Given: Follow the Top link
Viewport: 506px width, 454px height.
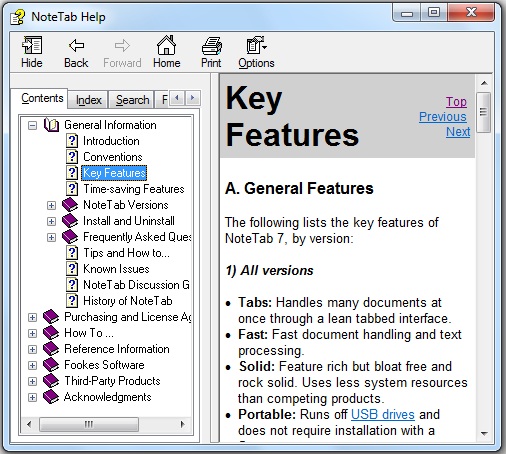Looking at the screenshot, I should tap(456, 102).
